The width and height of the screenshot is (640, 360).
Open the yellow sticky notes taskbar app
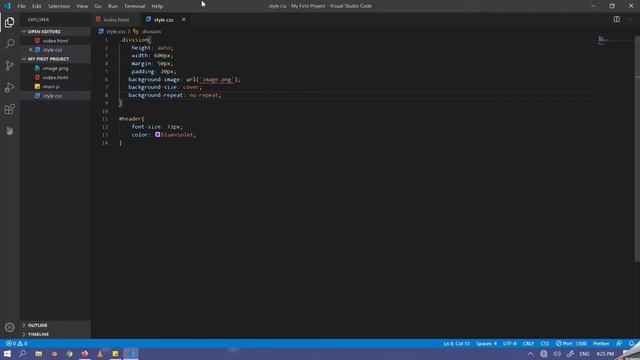point(116,353)
